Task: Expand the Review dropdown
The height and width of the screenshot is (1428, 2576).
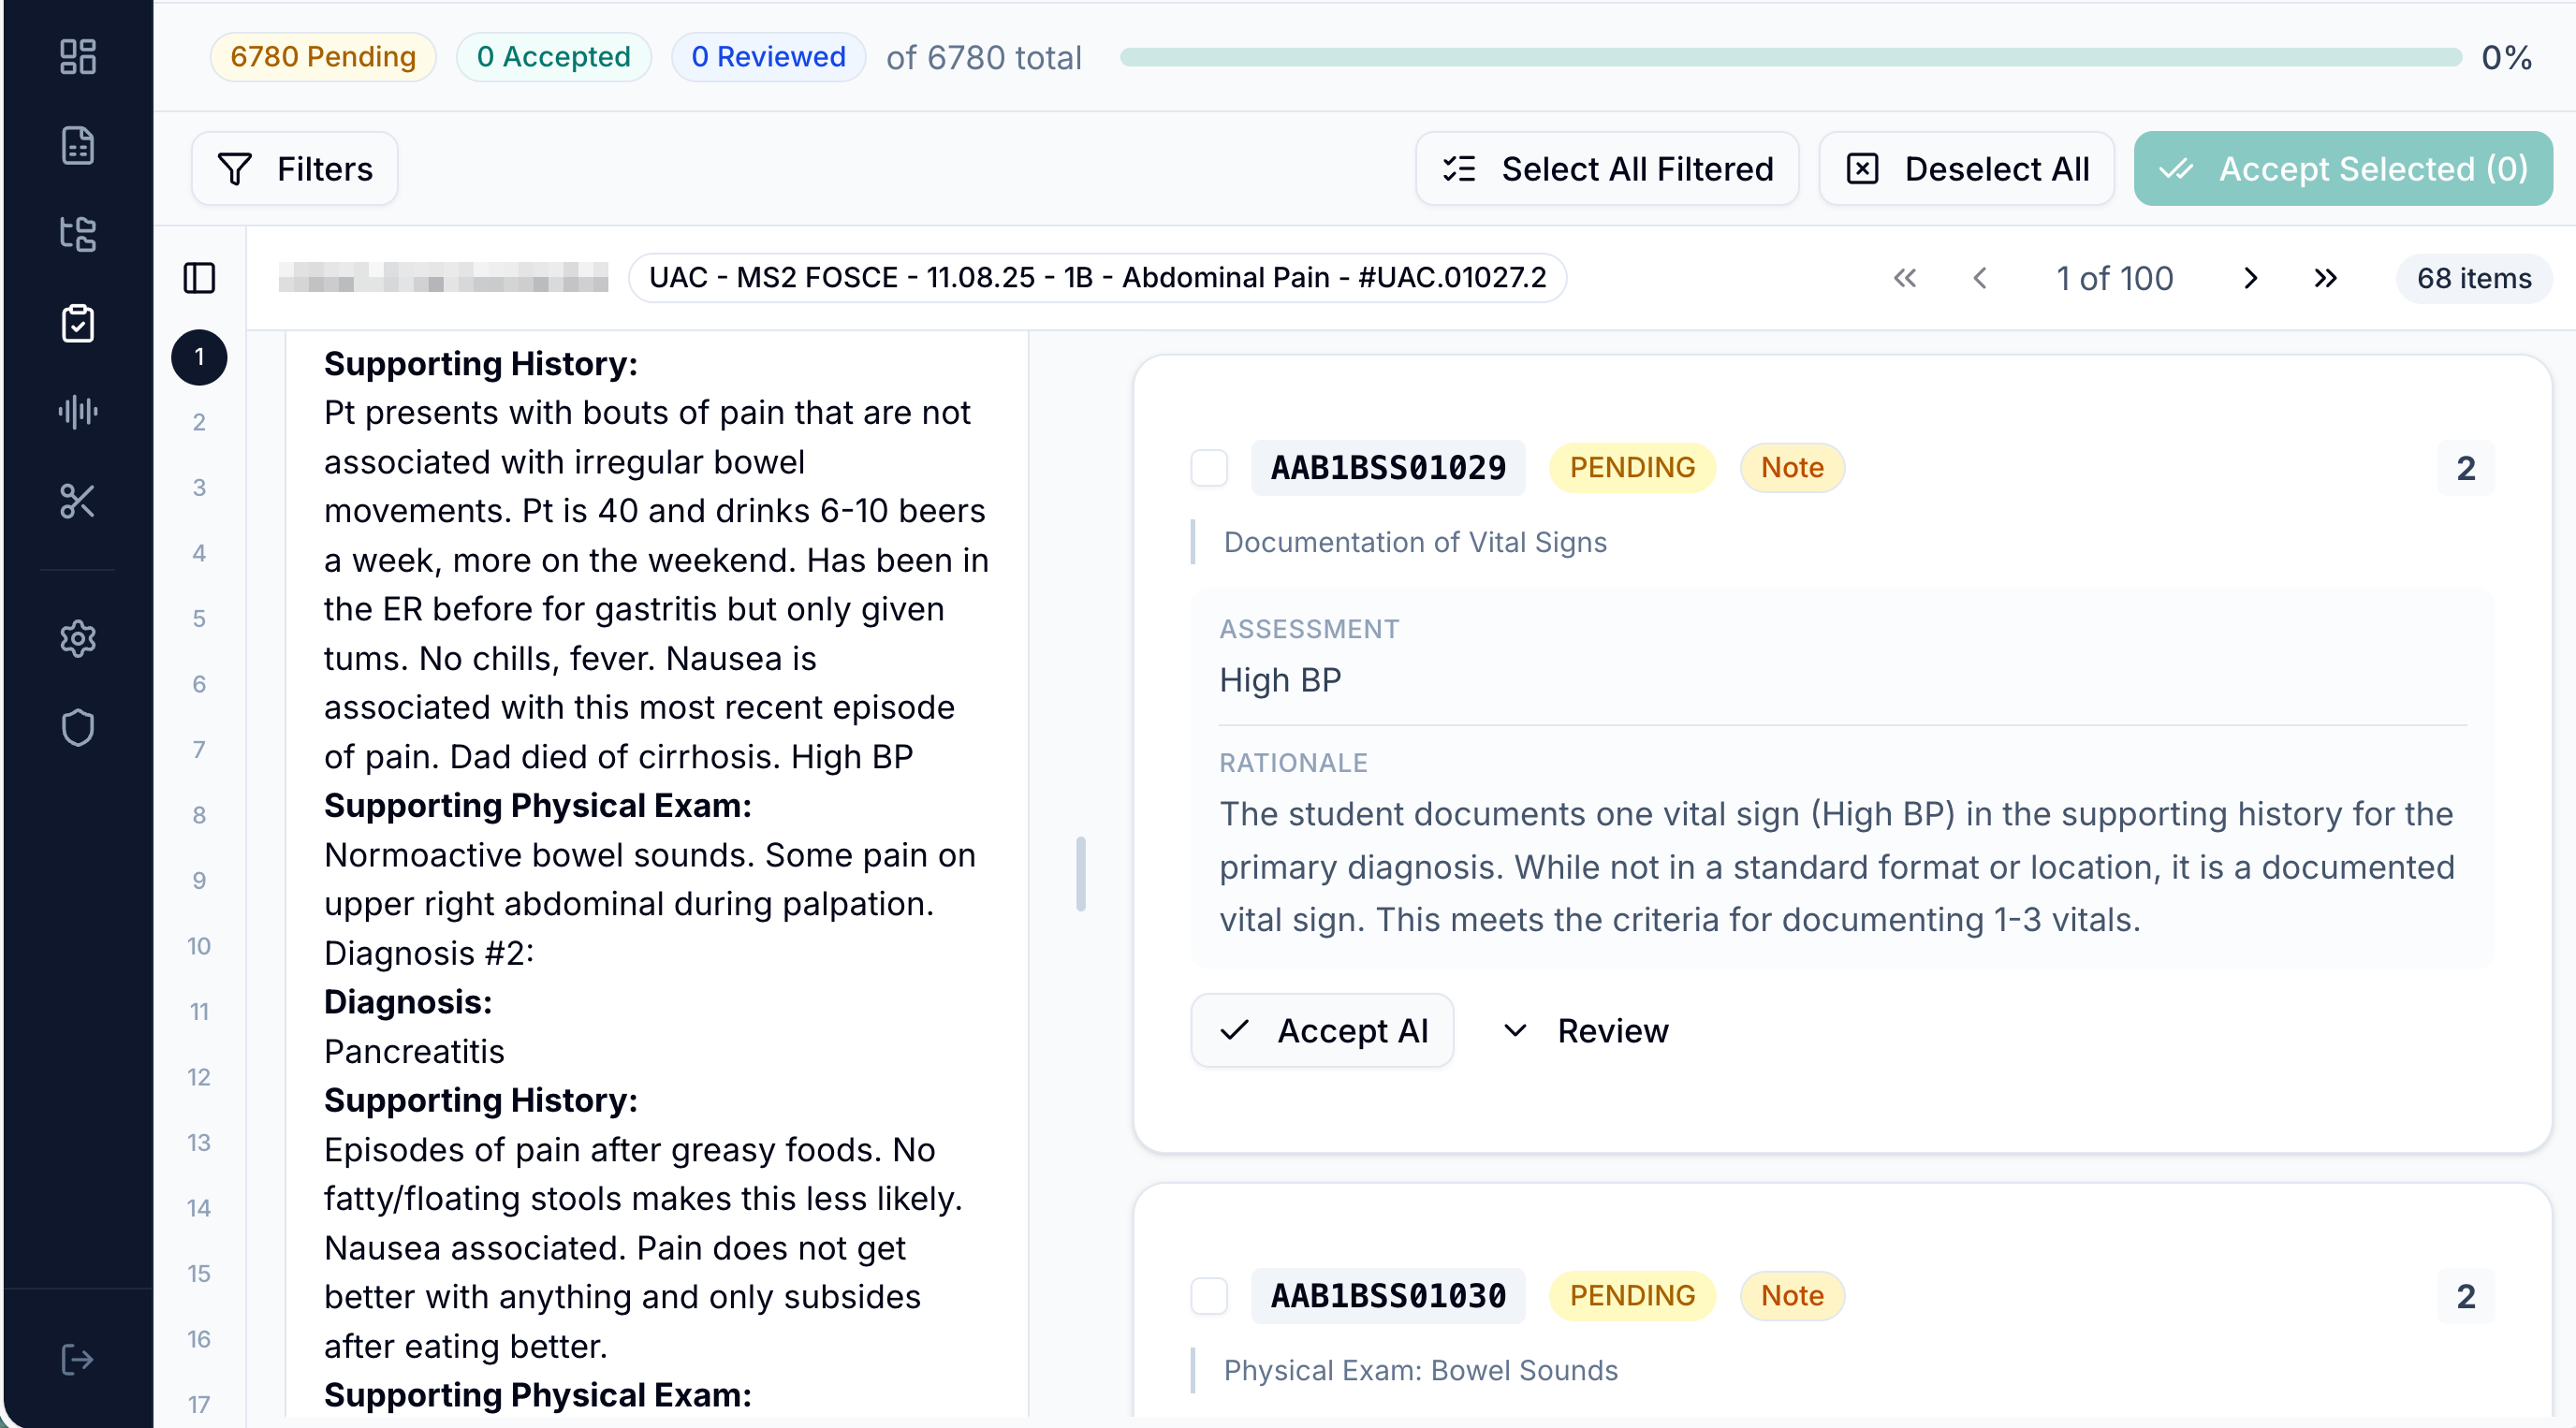Action: (1585, 1030)
